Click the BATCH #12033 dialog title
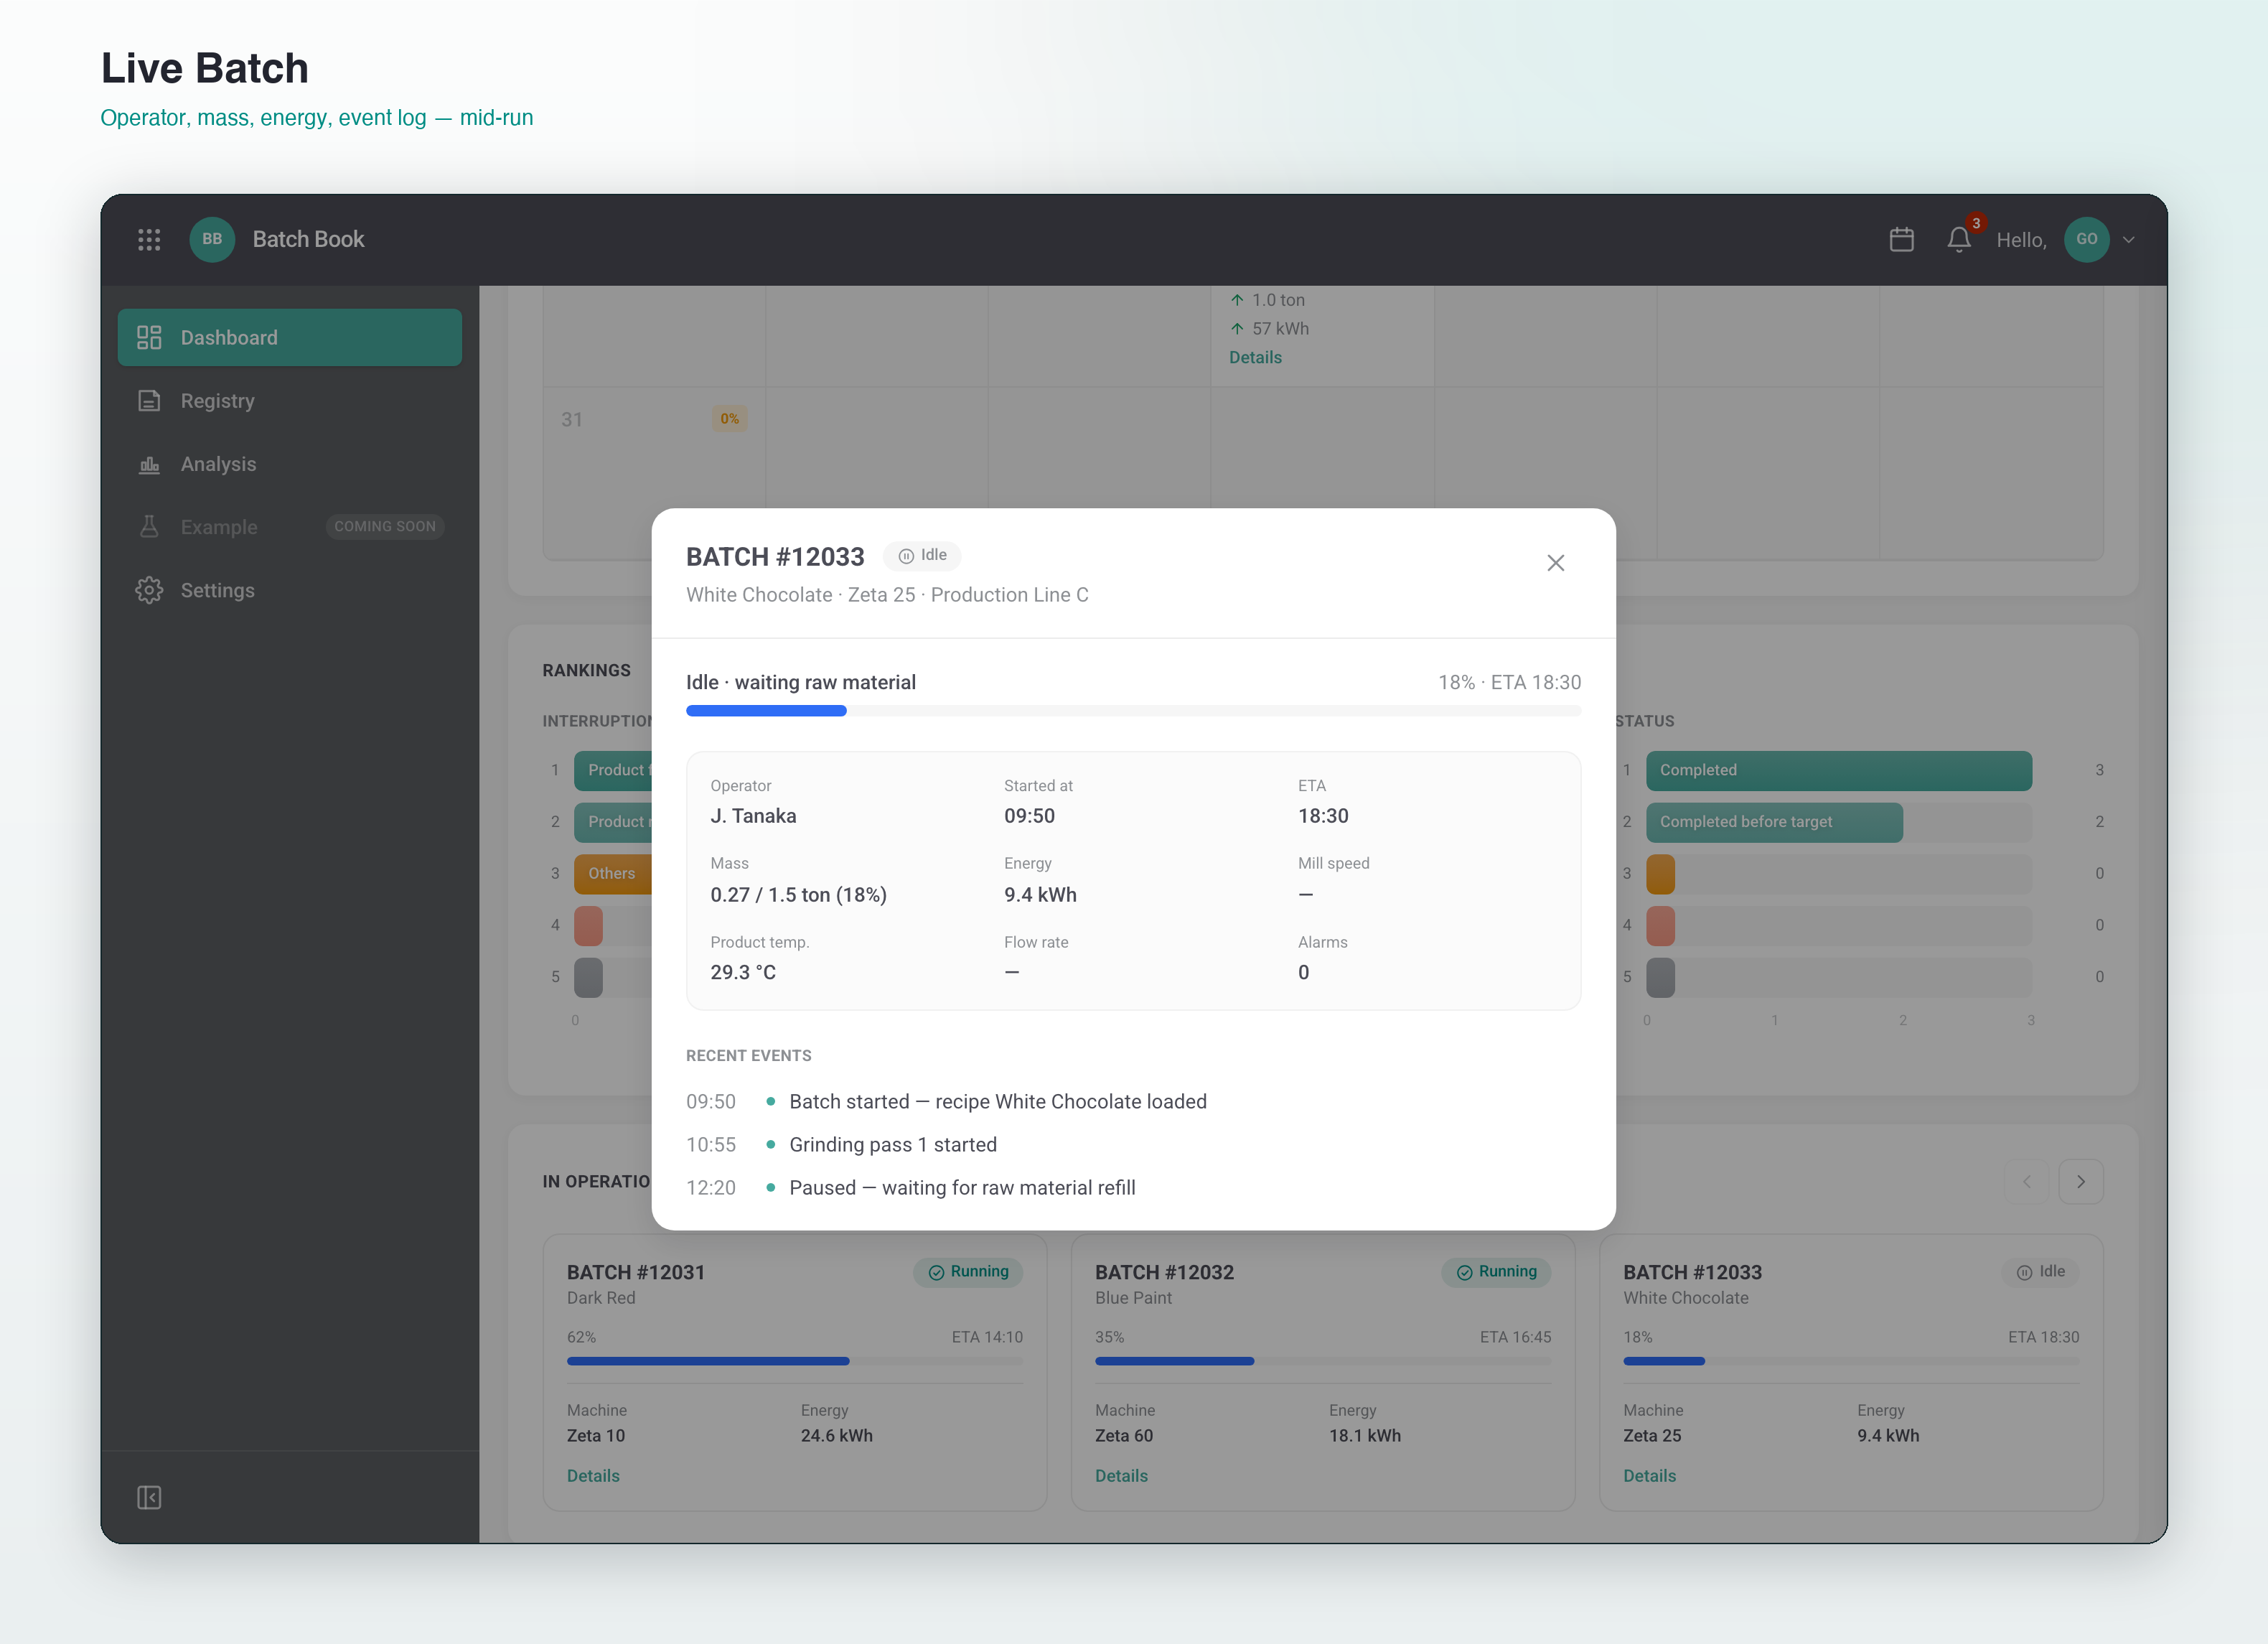This screenshot has width=2268, height=1644. pyautogui.click(x=775, y=557)
